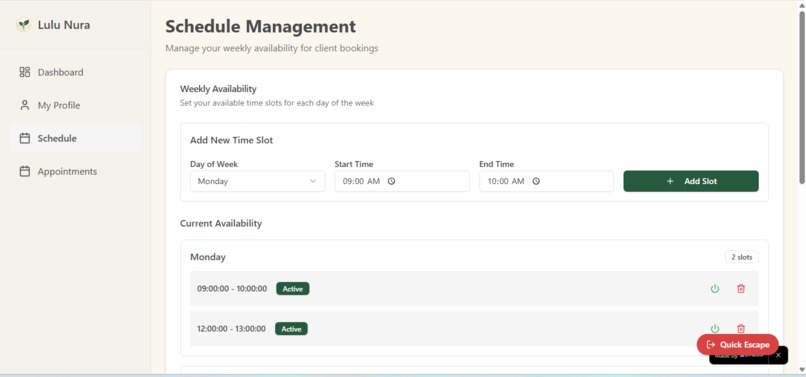Click the Active badge on the 12:00:00 slot
The height and width of the screenshot is (377, 806).
pos(291,329)
